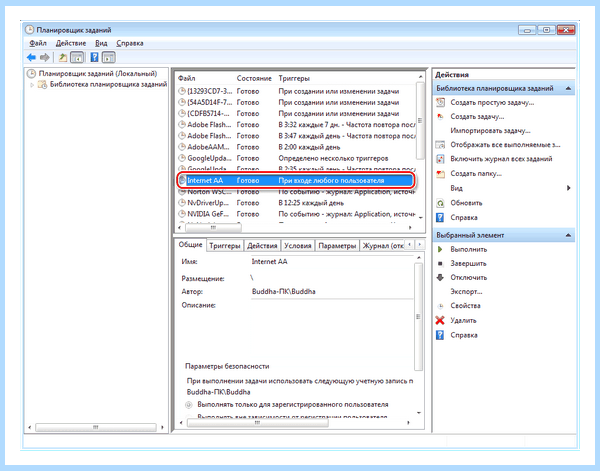Switch to the 'Условия' tab
The height and width of the screenshot is (471, 600).
298,246
